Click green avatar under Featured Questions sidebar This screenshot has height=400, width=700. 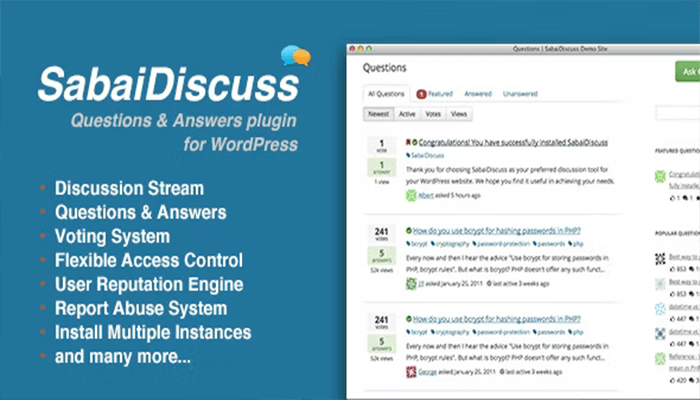pos(660,176)
